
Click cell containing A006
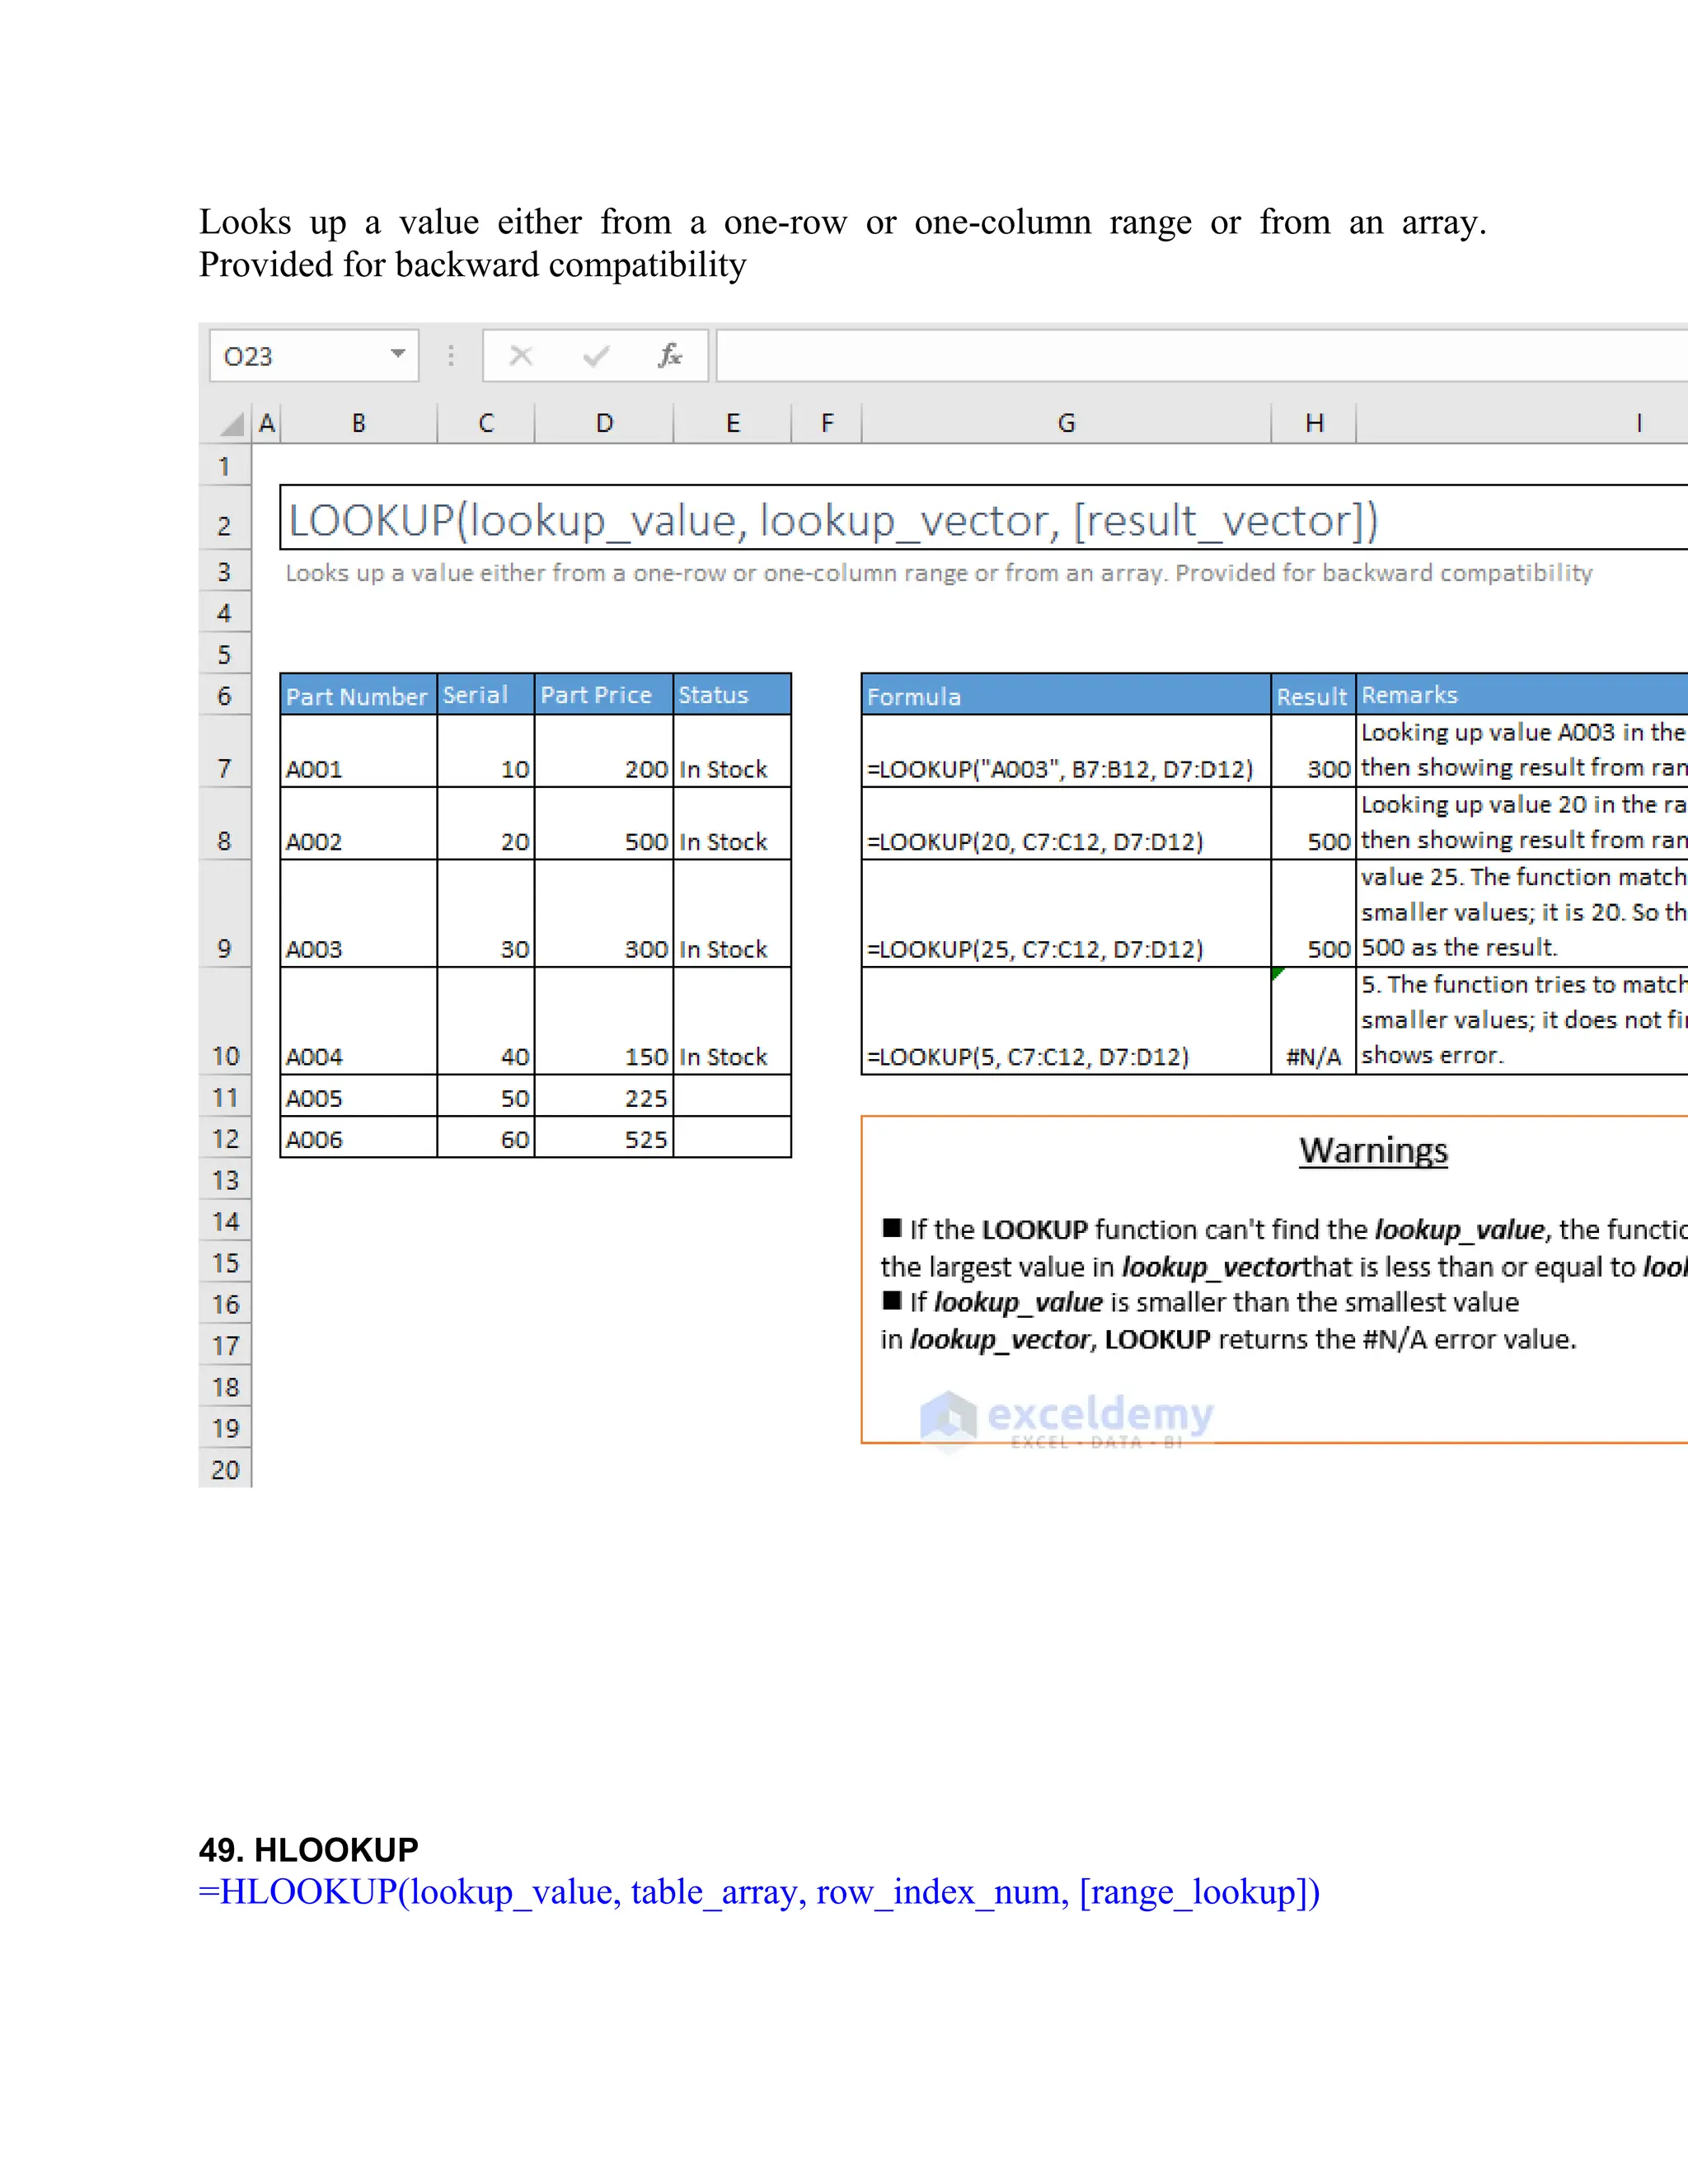click(359, 1138)
